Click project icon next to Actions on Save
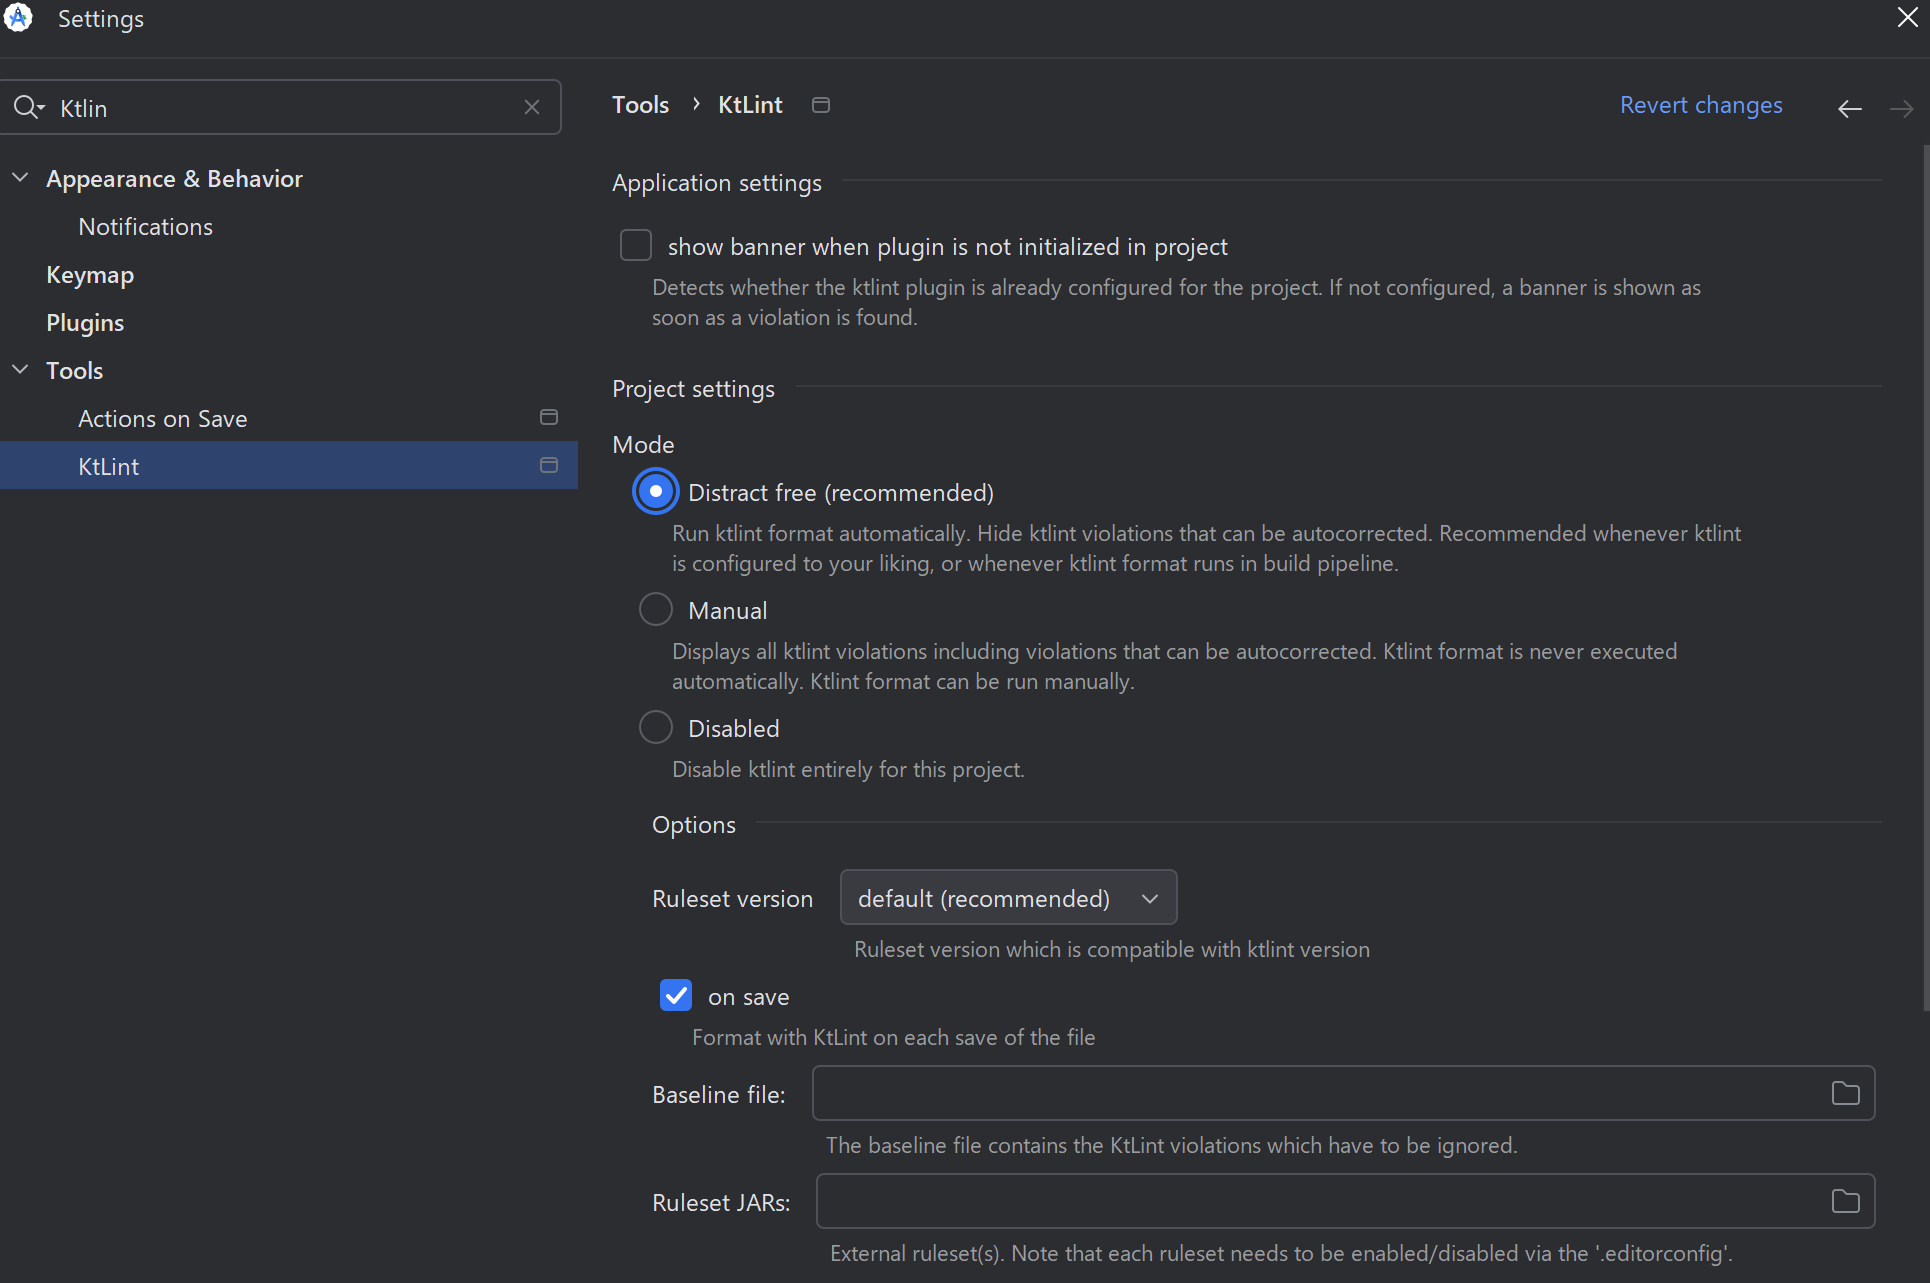This screenshot has width=1930, height=1283. click(549, 417)
